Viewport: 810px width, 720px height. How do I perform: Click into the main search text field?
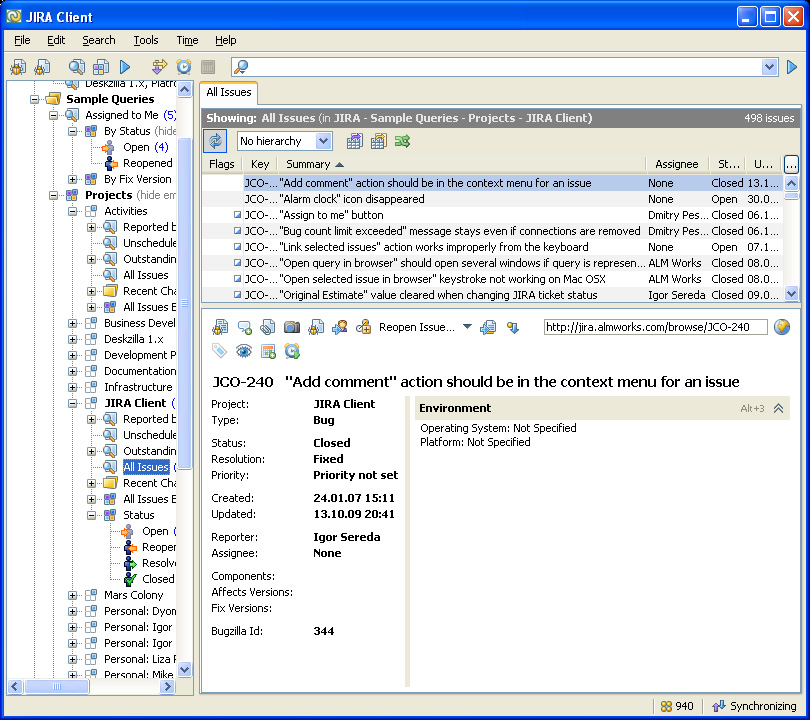pos(505,67)
